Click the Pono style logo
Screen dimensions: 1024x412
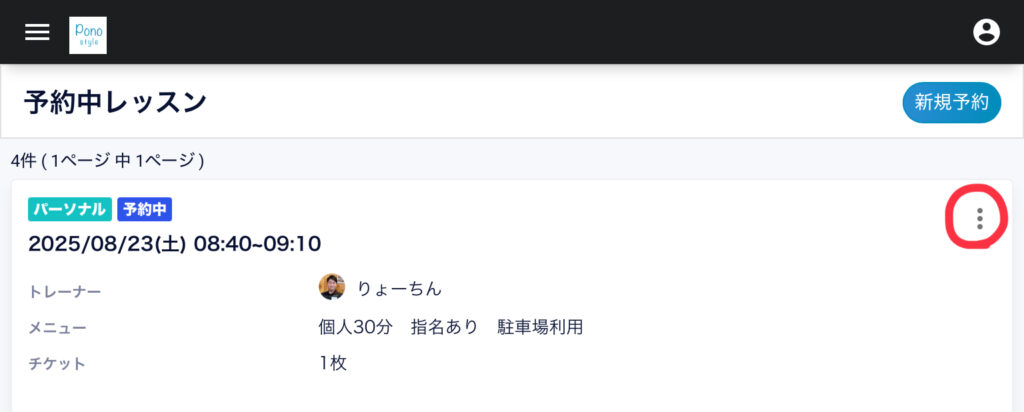pos(88,34)
